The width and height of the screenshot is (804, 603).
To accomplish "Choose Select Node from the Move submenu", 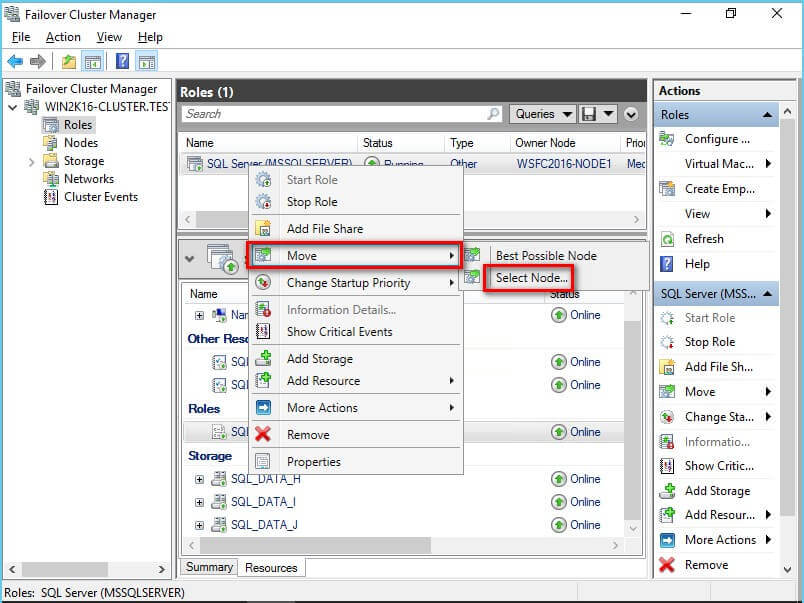I will (532, 277).
